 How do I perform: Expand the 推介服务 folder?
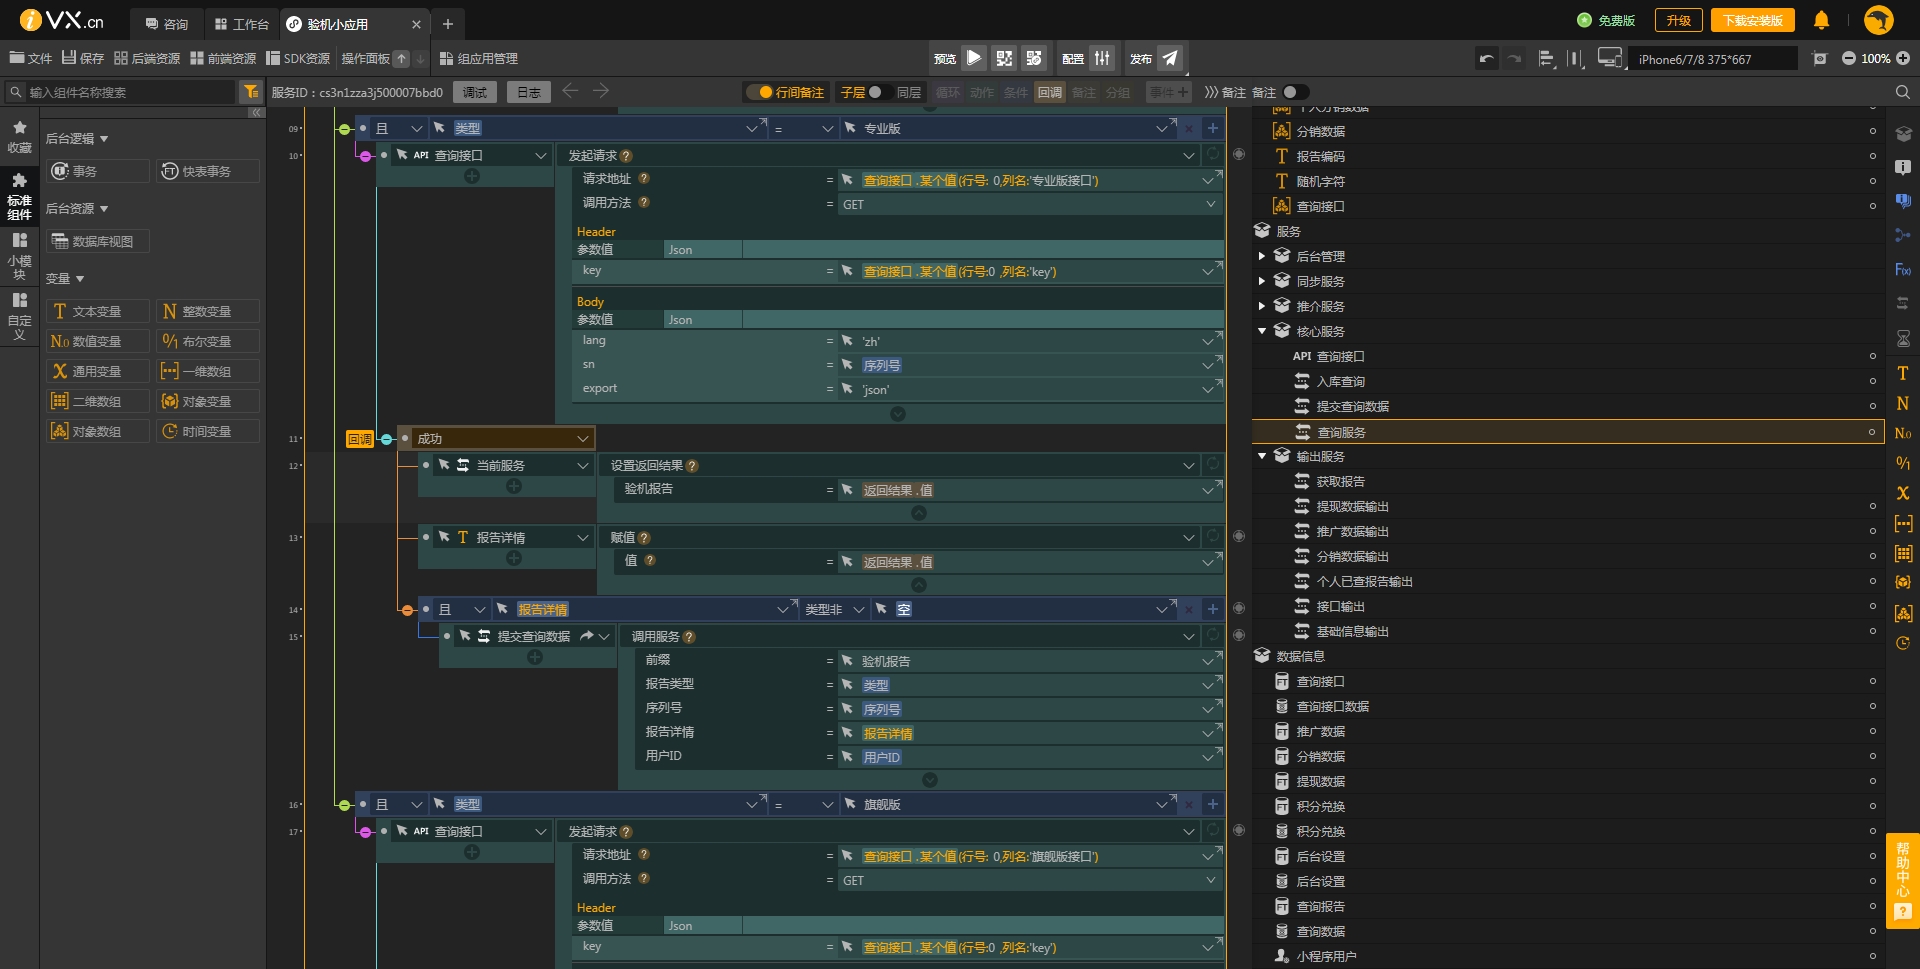pos(1262,306)
